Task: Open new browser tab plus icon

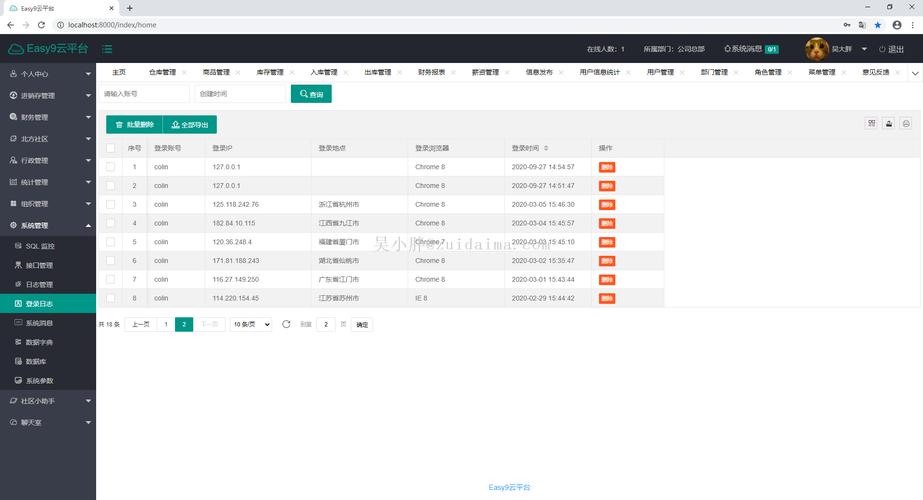Action: [130, 8]
